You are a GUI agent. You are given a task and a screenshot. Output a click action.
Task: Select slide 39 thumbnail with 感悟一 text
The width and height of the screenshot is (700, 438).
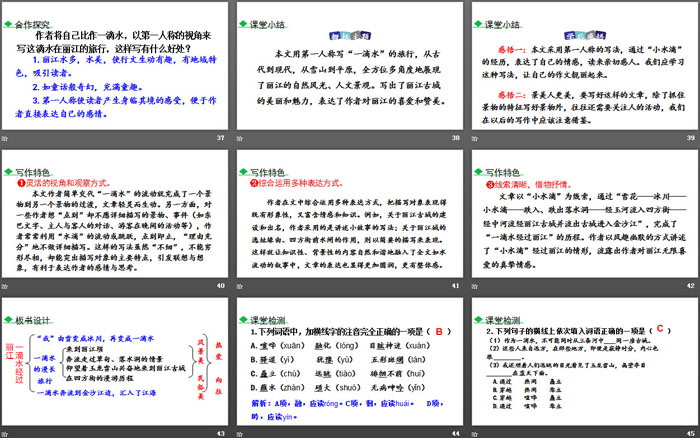(x=585, y=66)
